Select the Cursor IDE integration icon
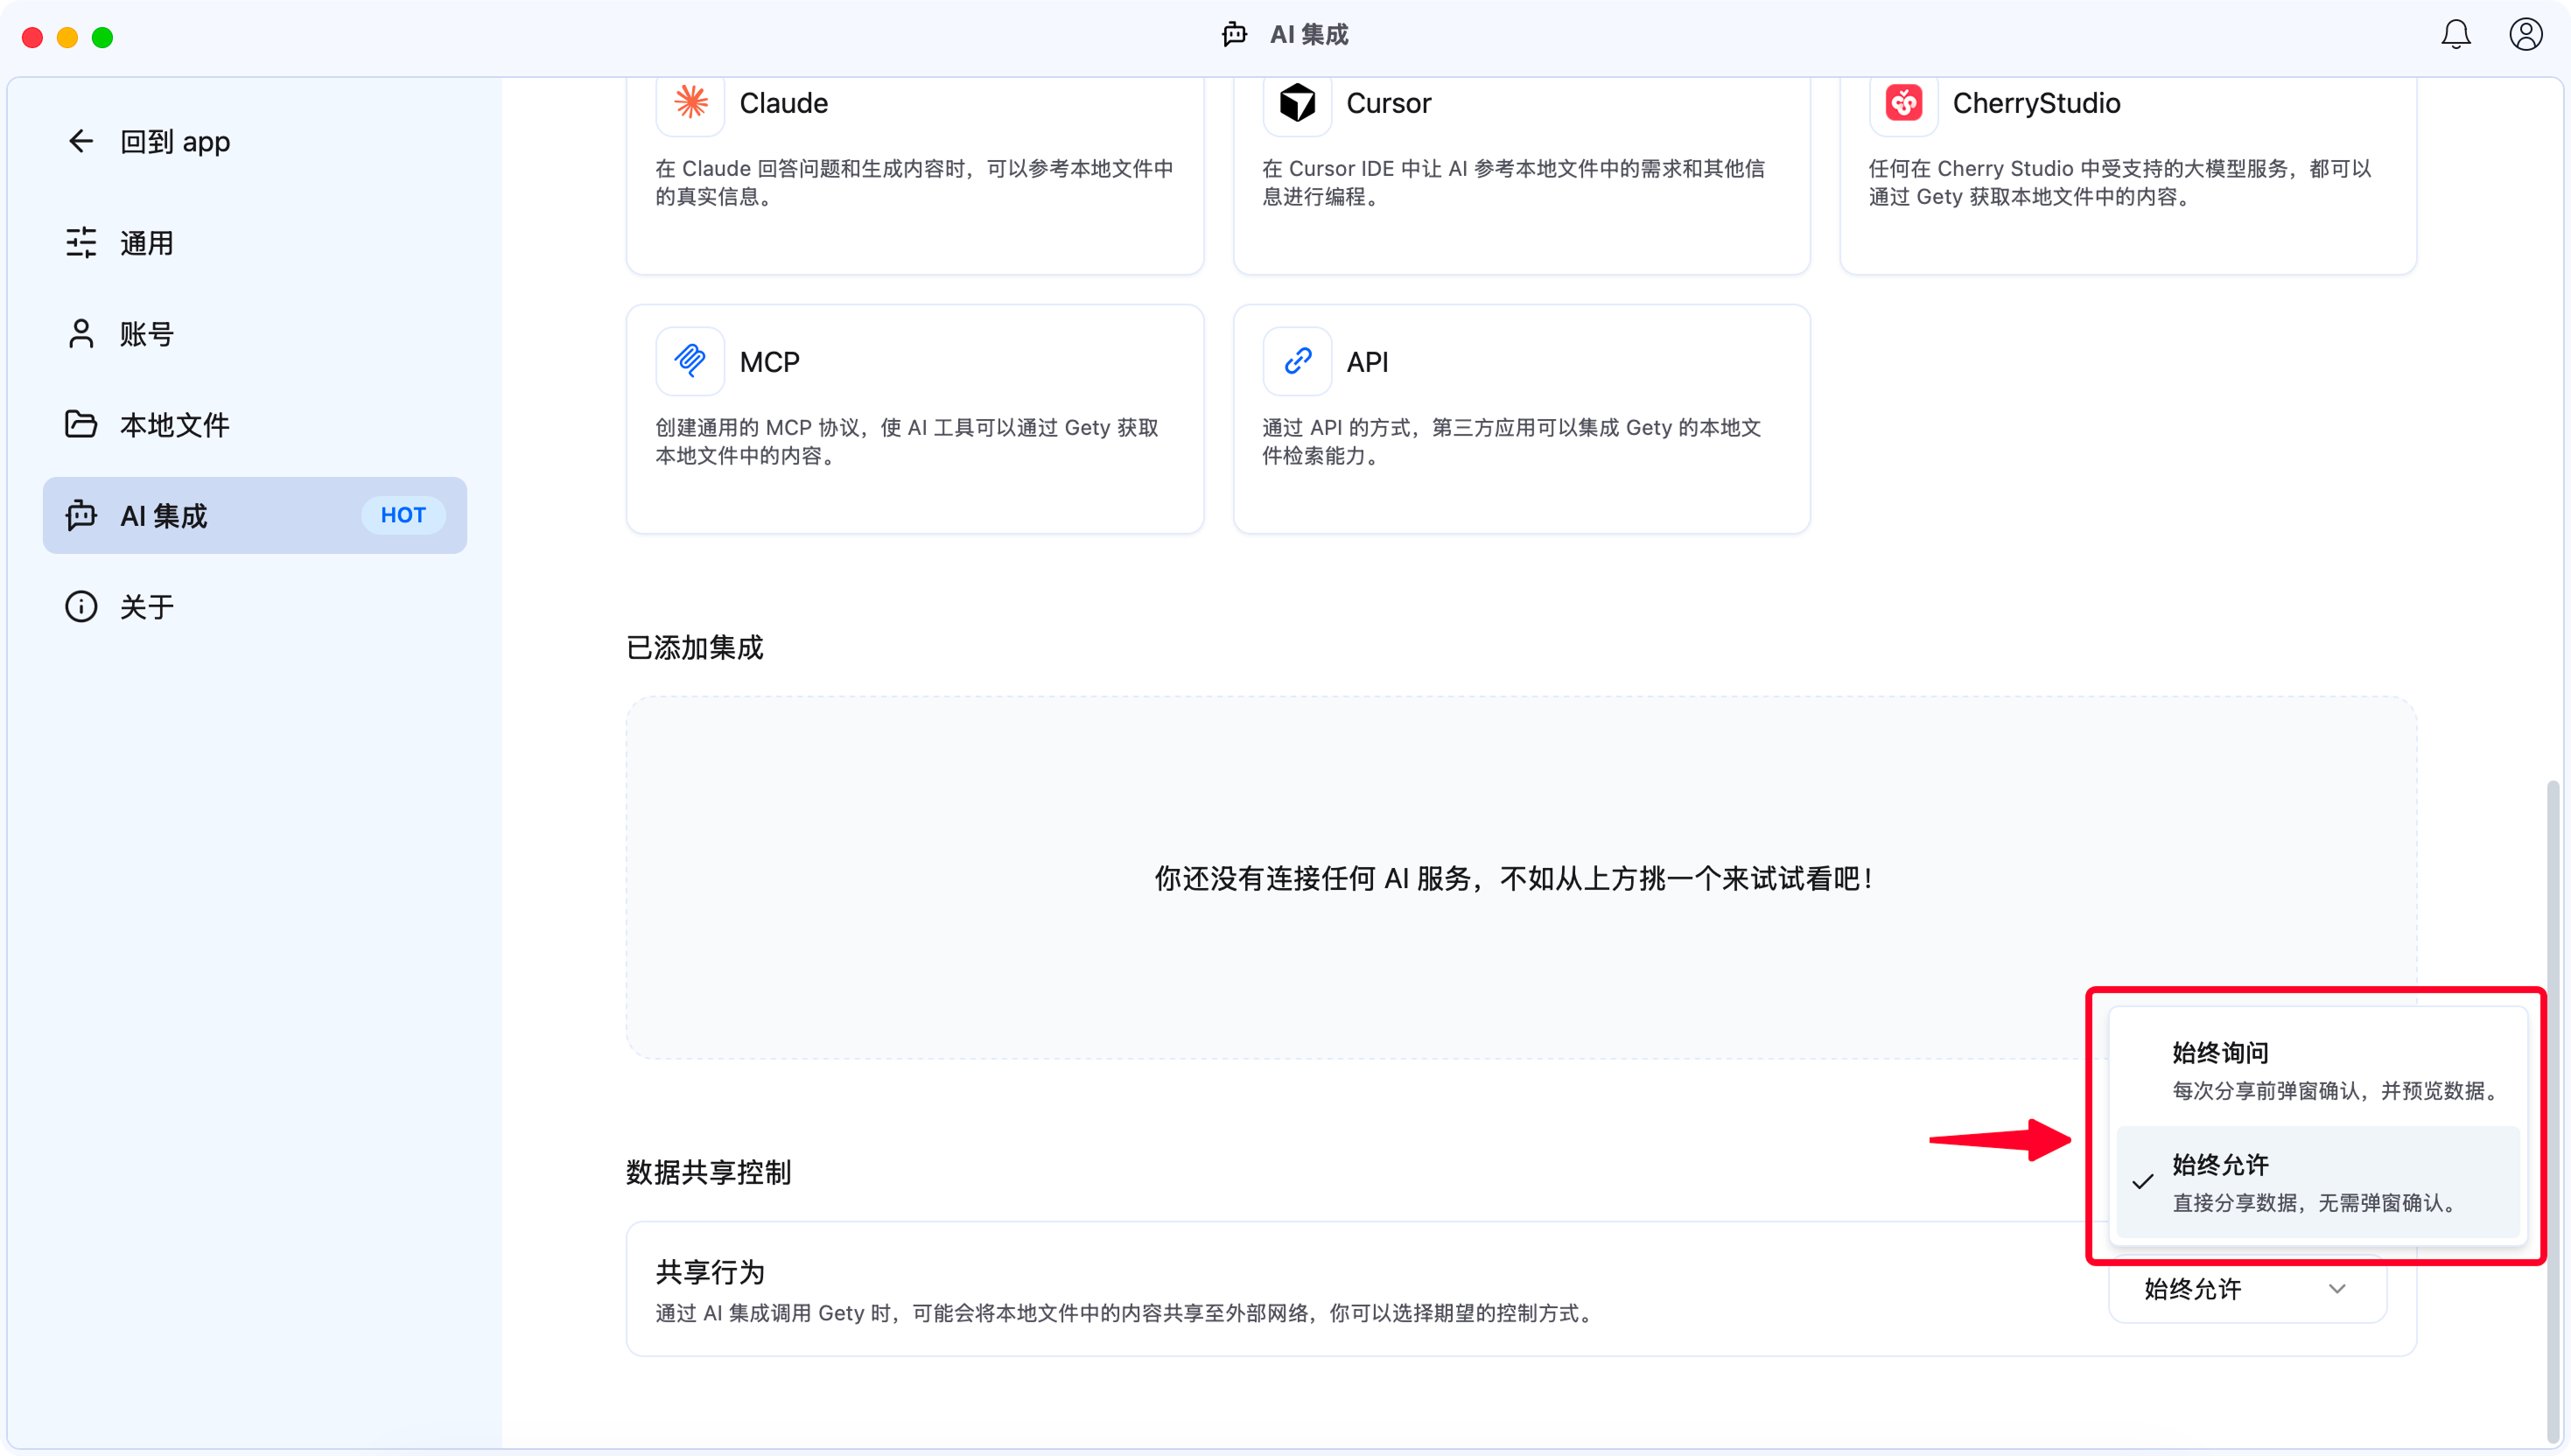The height and width of the screenshot is (1456, 2571). (x=1296, y=103)
